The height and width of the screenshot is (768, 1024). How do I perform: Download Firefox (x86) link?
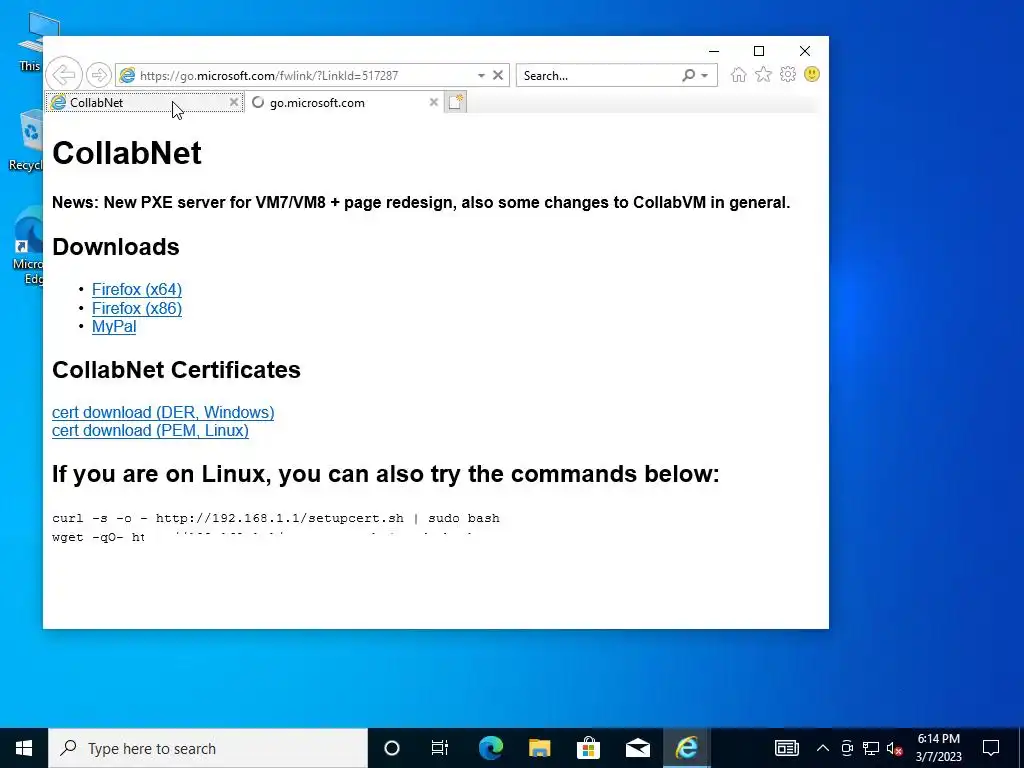(x=136, y=308)
